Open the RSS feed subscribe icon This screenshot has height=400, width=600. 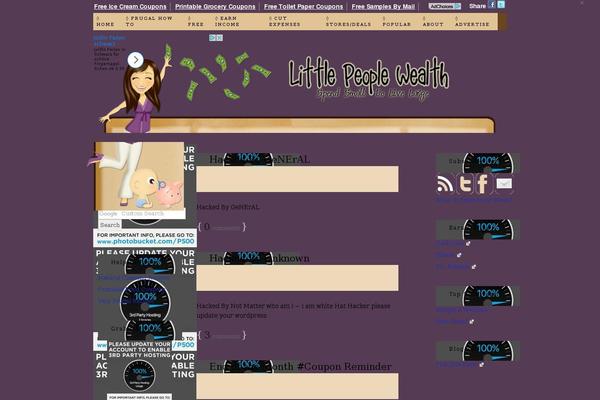pos(445,184)
